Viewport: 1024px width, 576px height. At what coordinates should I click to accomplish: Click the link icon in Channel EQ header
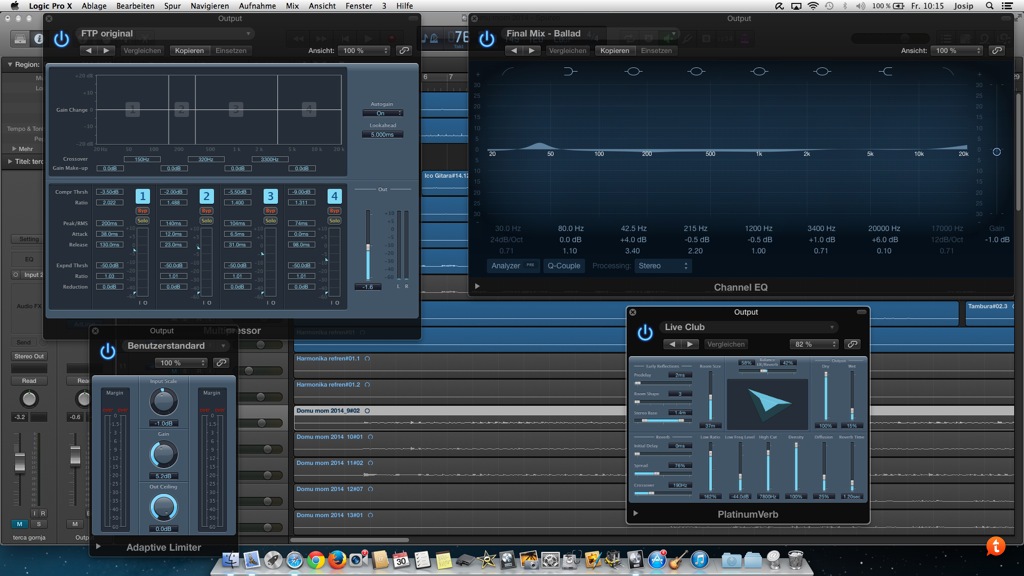click(x=997, y=50)
